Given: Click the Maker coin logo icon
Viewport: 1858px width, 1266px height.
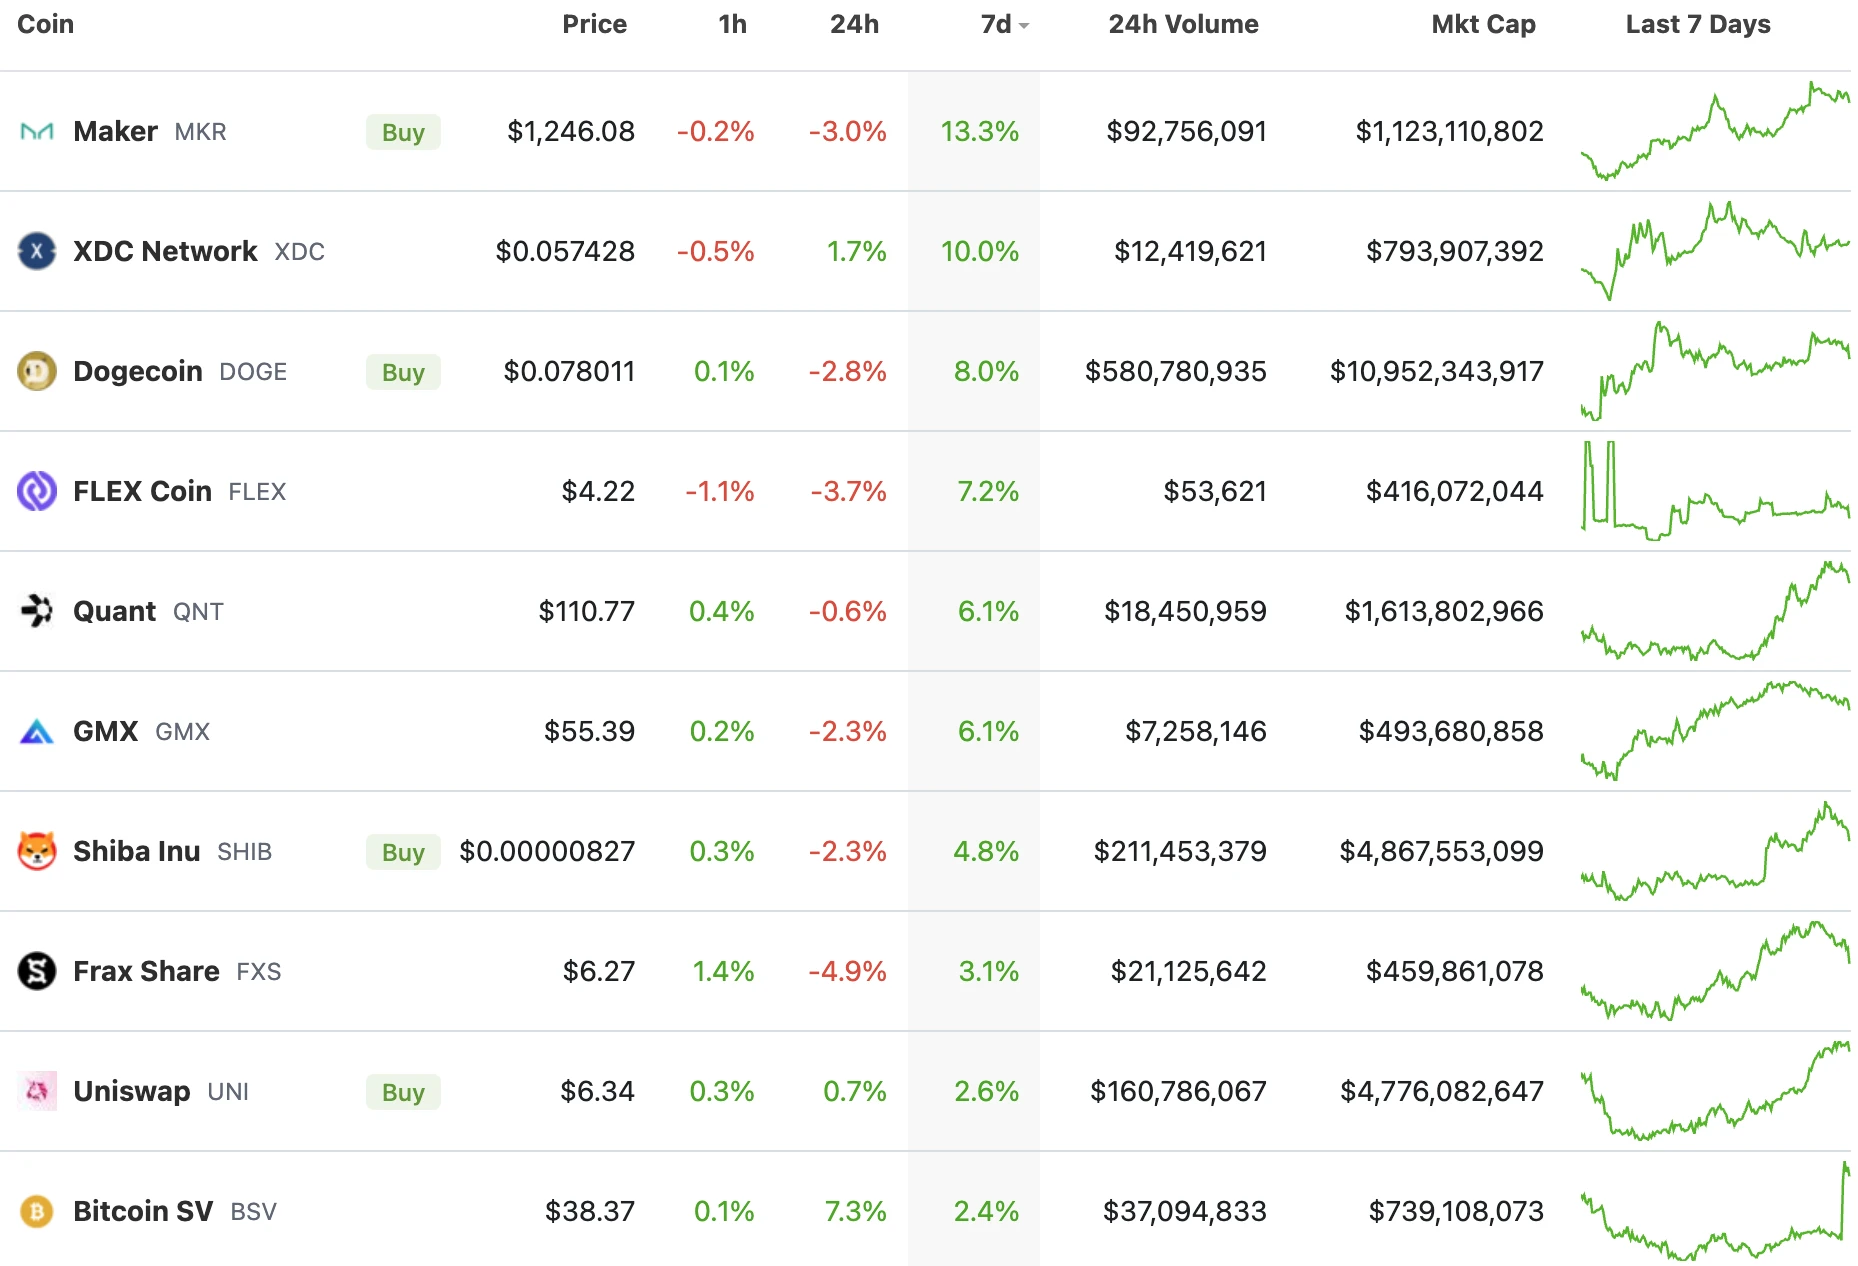Looking at the screenshot, I should (x=37, y=131).
